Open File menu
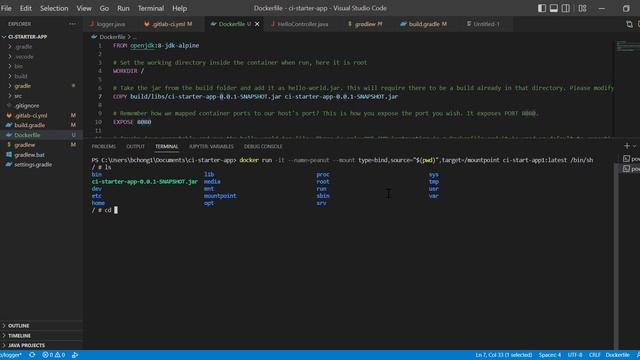The height and width of the screenshot is (360, 640). 6,8
